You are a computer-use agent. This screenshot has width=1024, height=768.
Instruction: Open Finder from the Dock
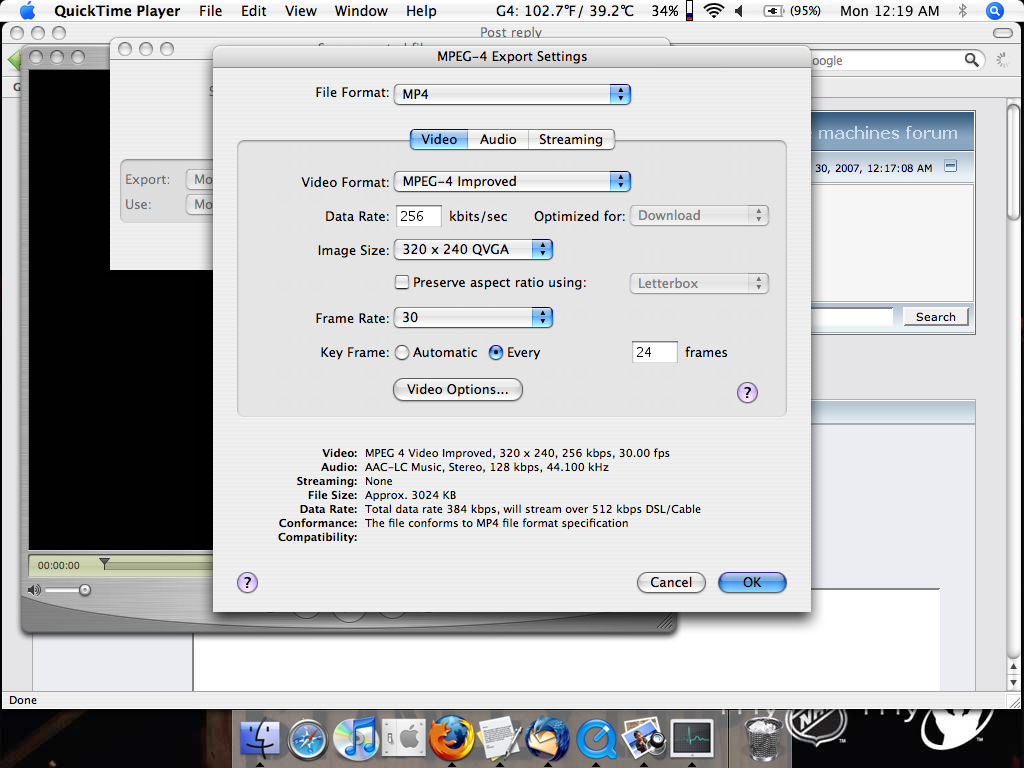[x=259, y=739]
